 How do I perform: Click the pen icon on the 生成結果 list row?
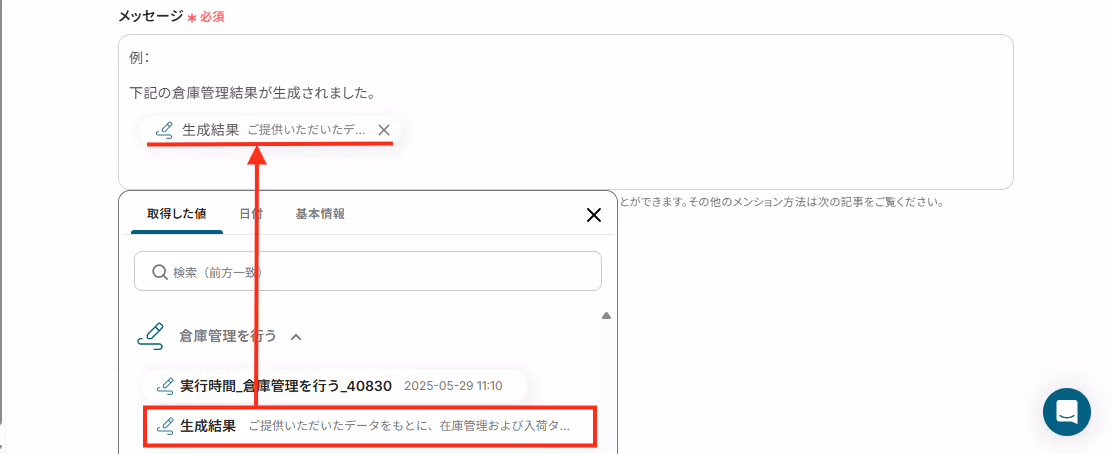[x=165, y=426]
